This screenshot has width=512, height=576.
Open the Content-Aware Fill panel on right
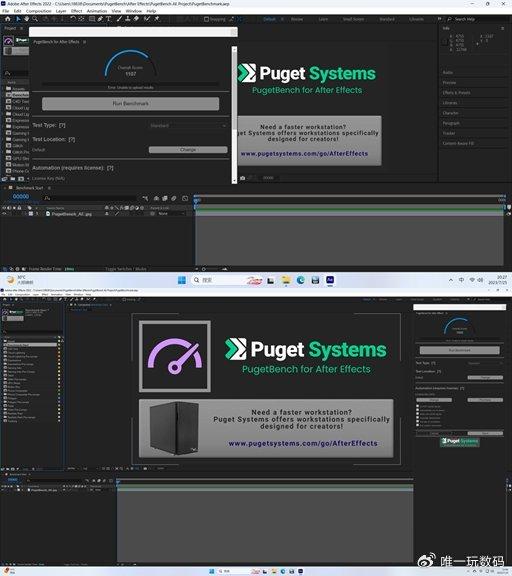coord(458,143)
